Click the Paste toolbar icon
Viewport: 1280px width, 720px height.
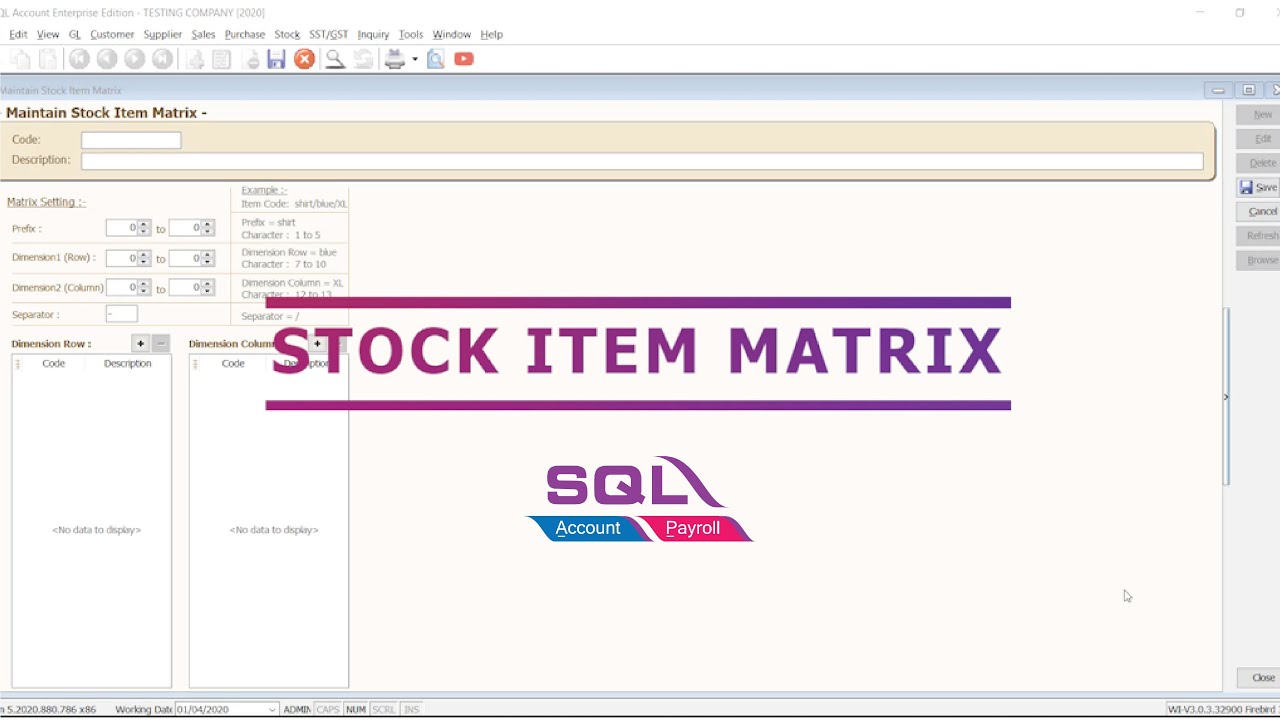[47, 59]
